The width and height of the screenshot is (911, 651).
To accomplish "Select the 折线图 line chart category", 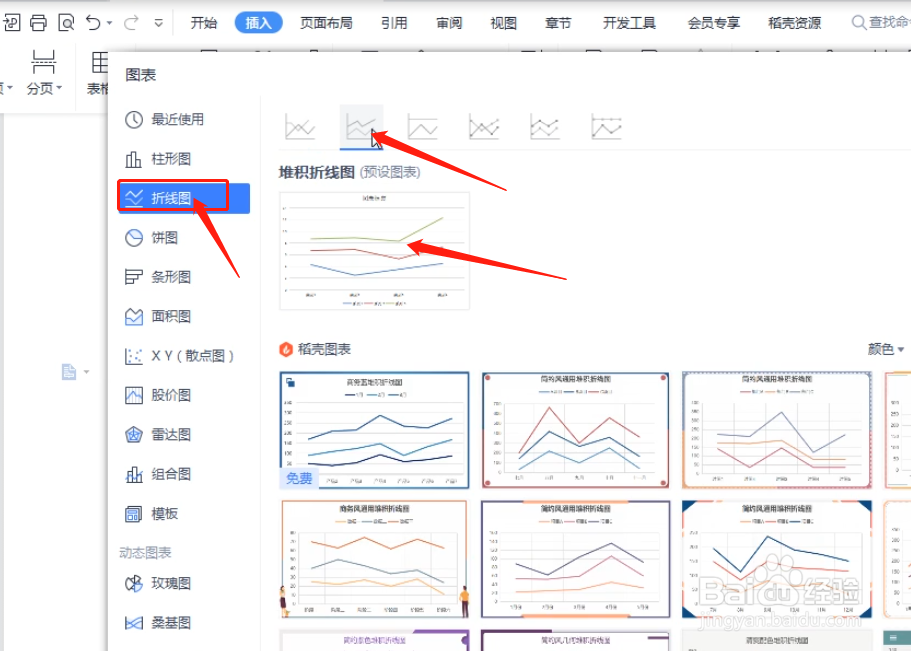I will (184, 198).
